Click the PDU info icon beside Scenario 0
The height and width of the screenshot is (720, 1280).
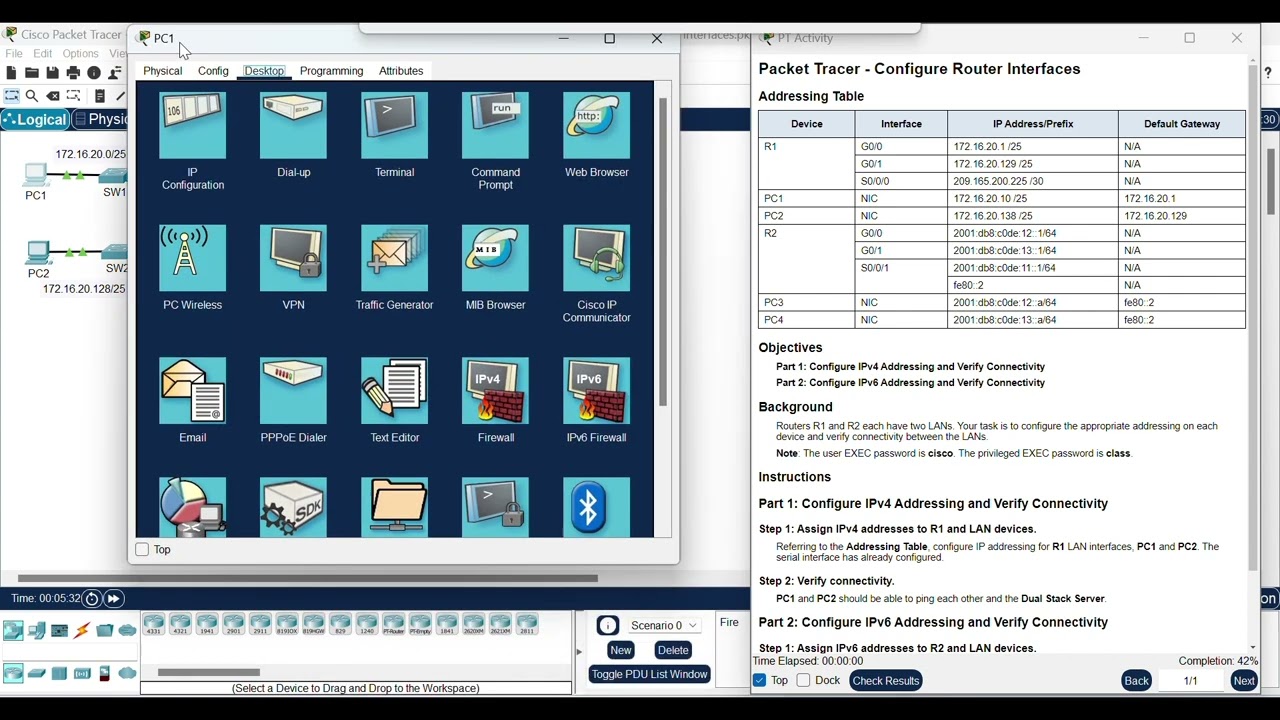[x=608, y=626]
